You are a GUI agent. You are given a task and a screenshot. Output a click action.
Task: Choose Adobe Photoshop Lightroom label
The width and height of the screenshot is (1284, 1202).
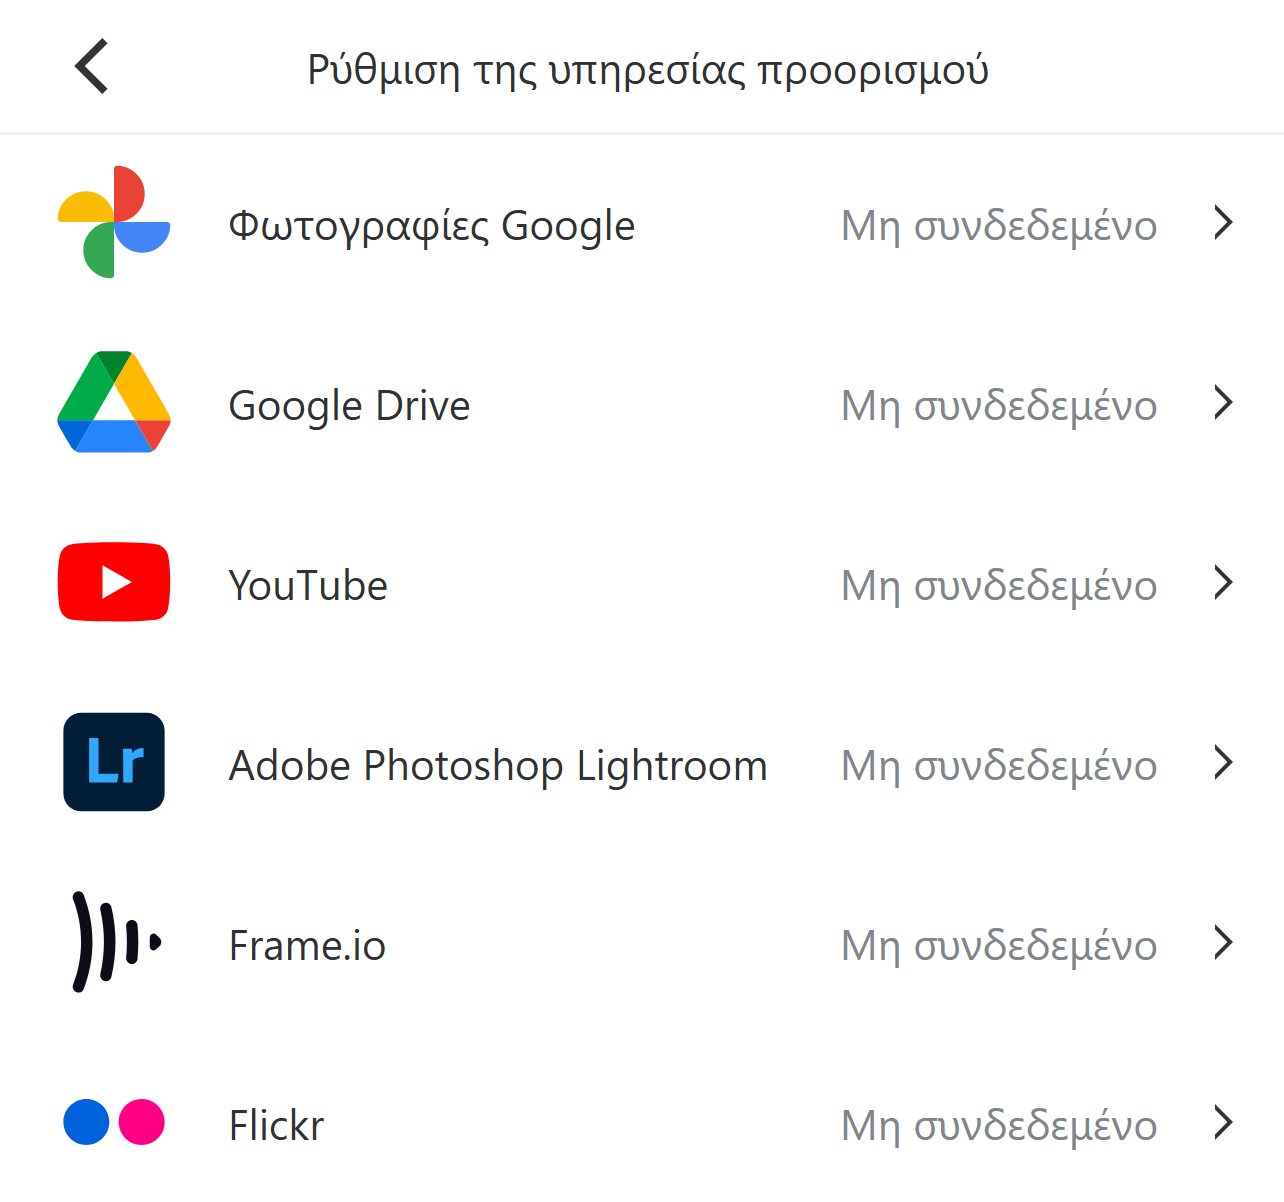[498, 766]
